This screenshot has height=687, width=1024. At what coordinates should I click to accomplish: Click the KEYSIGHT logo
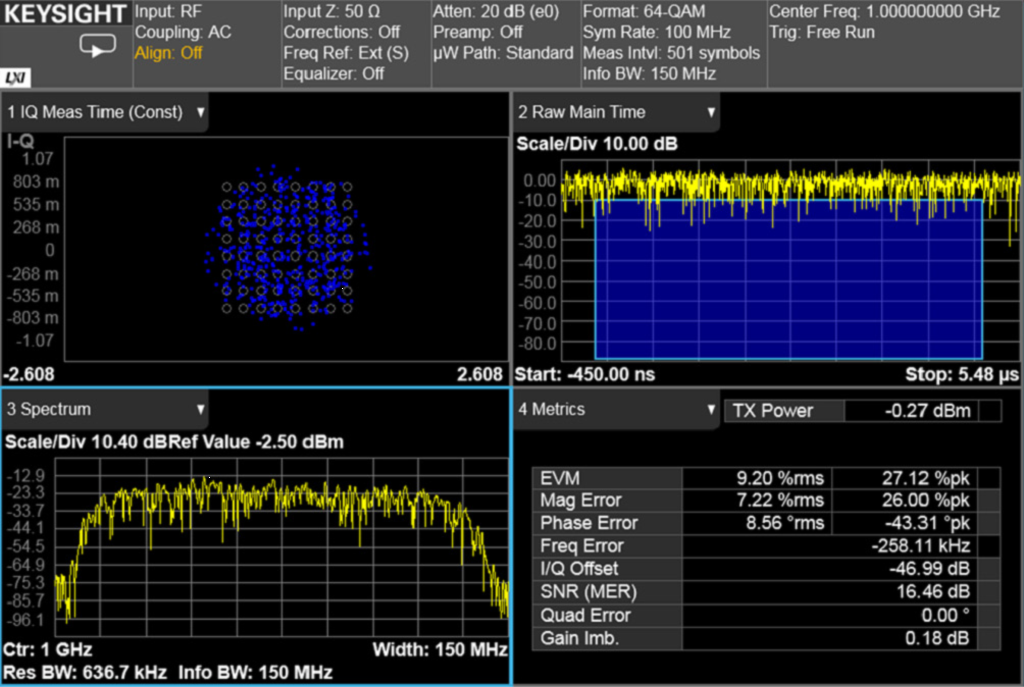point(64,15)
